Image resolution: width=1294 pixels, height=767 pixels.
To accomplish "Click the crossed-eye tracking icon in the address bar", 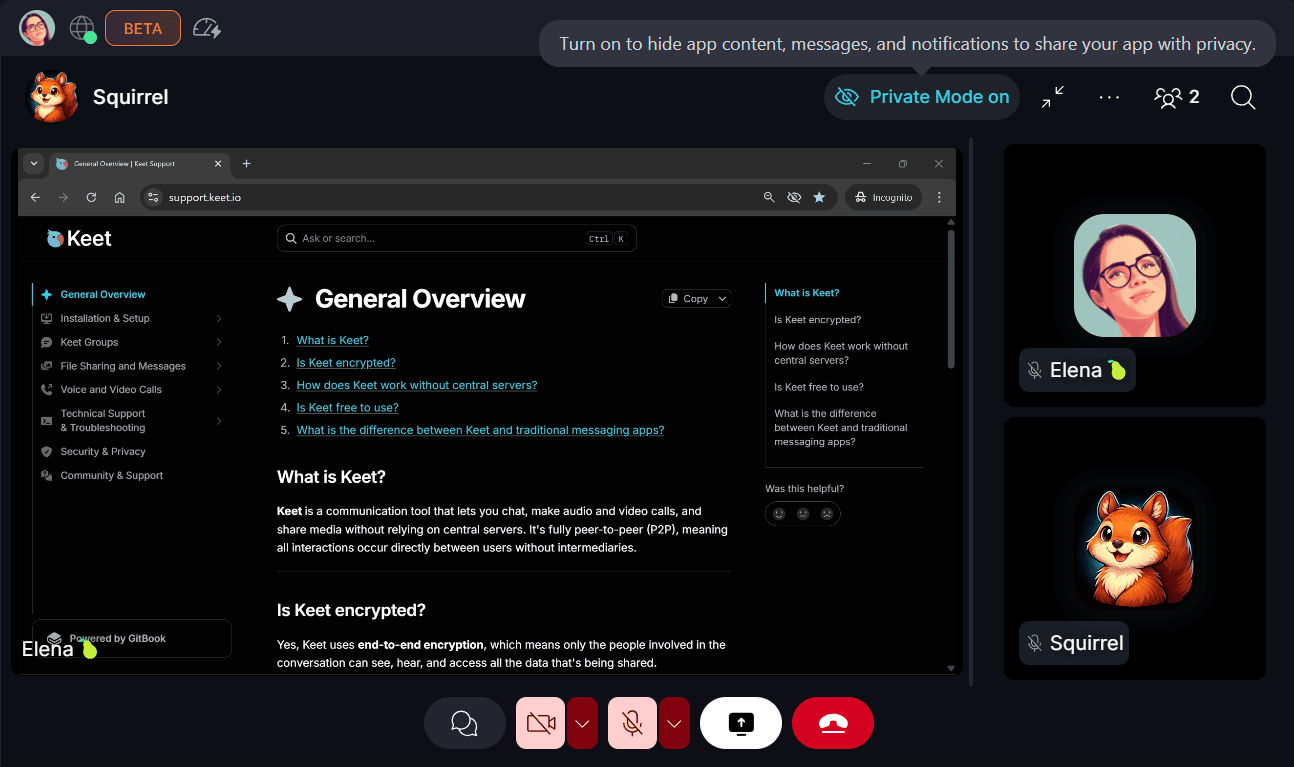I will (794, 198).
